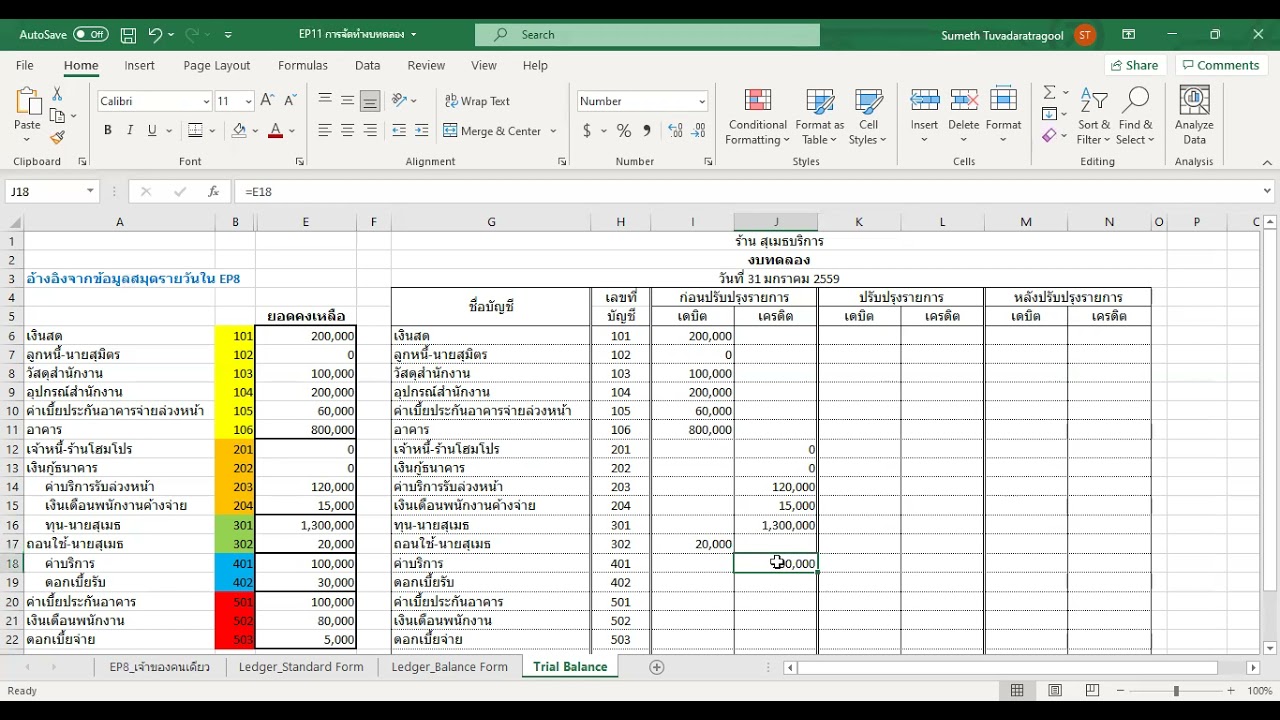Open Conditional Formatting options
Viewport: 1280px width, 720px height.
[x=758, y=117]
